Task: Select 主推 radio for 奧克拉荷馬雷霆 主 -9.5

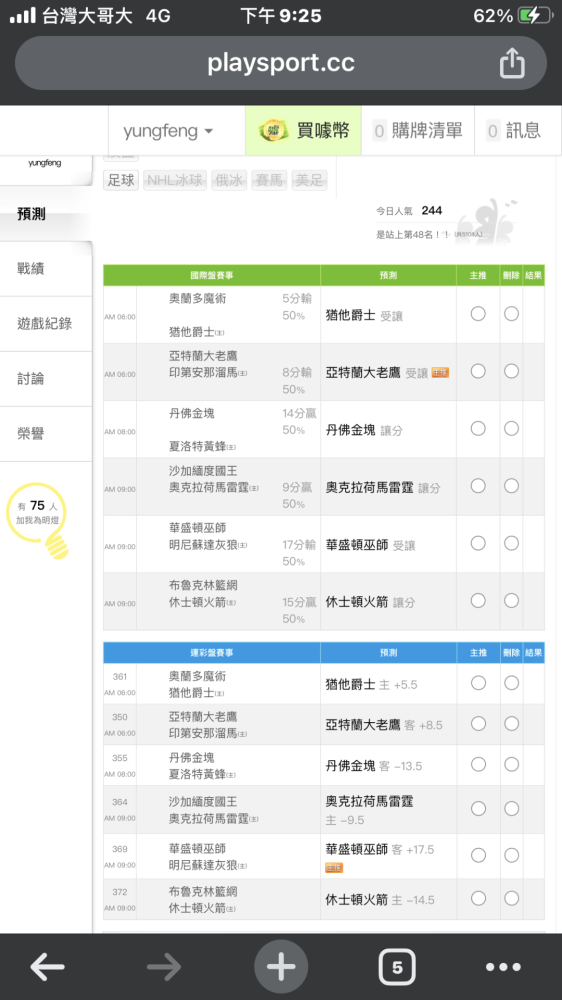Action: 478,809
